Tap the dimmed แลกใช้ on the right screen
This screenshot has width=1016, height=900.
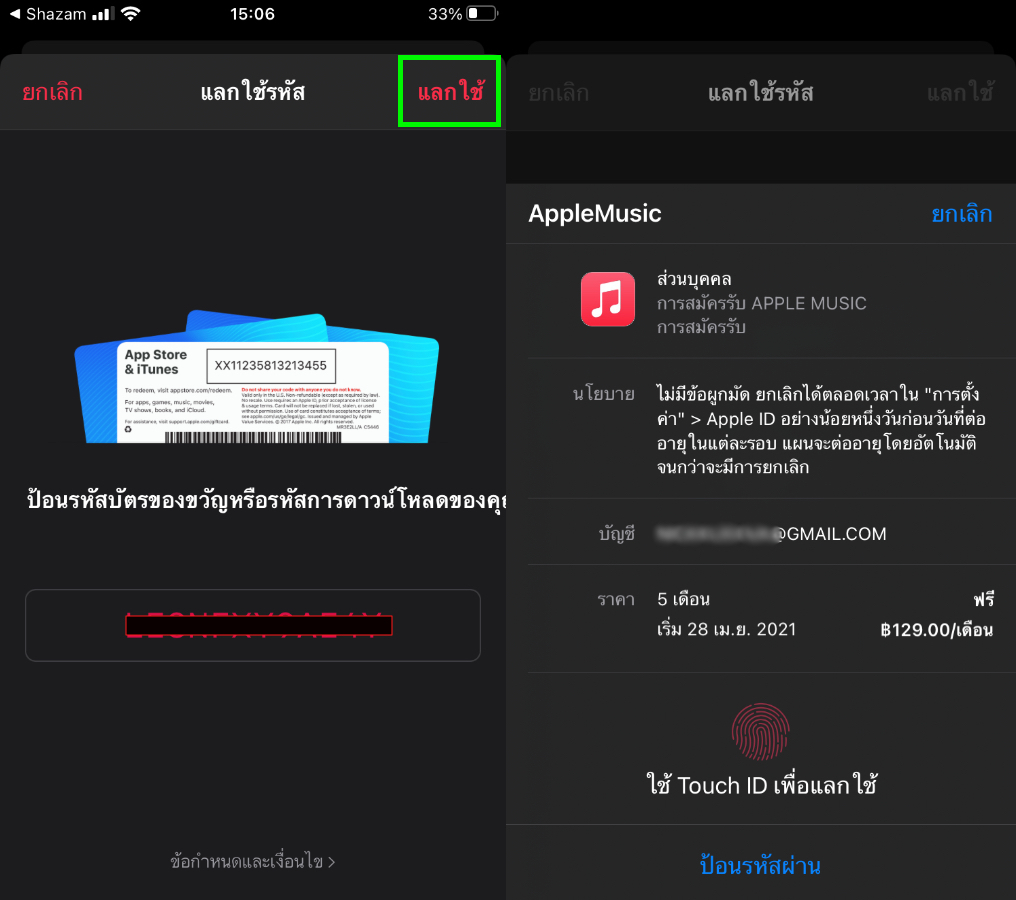[959, 94]
